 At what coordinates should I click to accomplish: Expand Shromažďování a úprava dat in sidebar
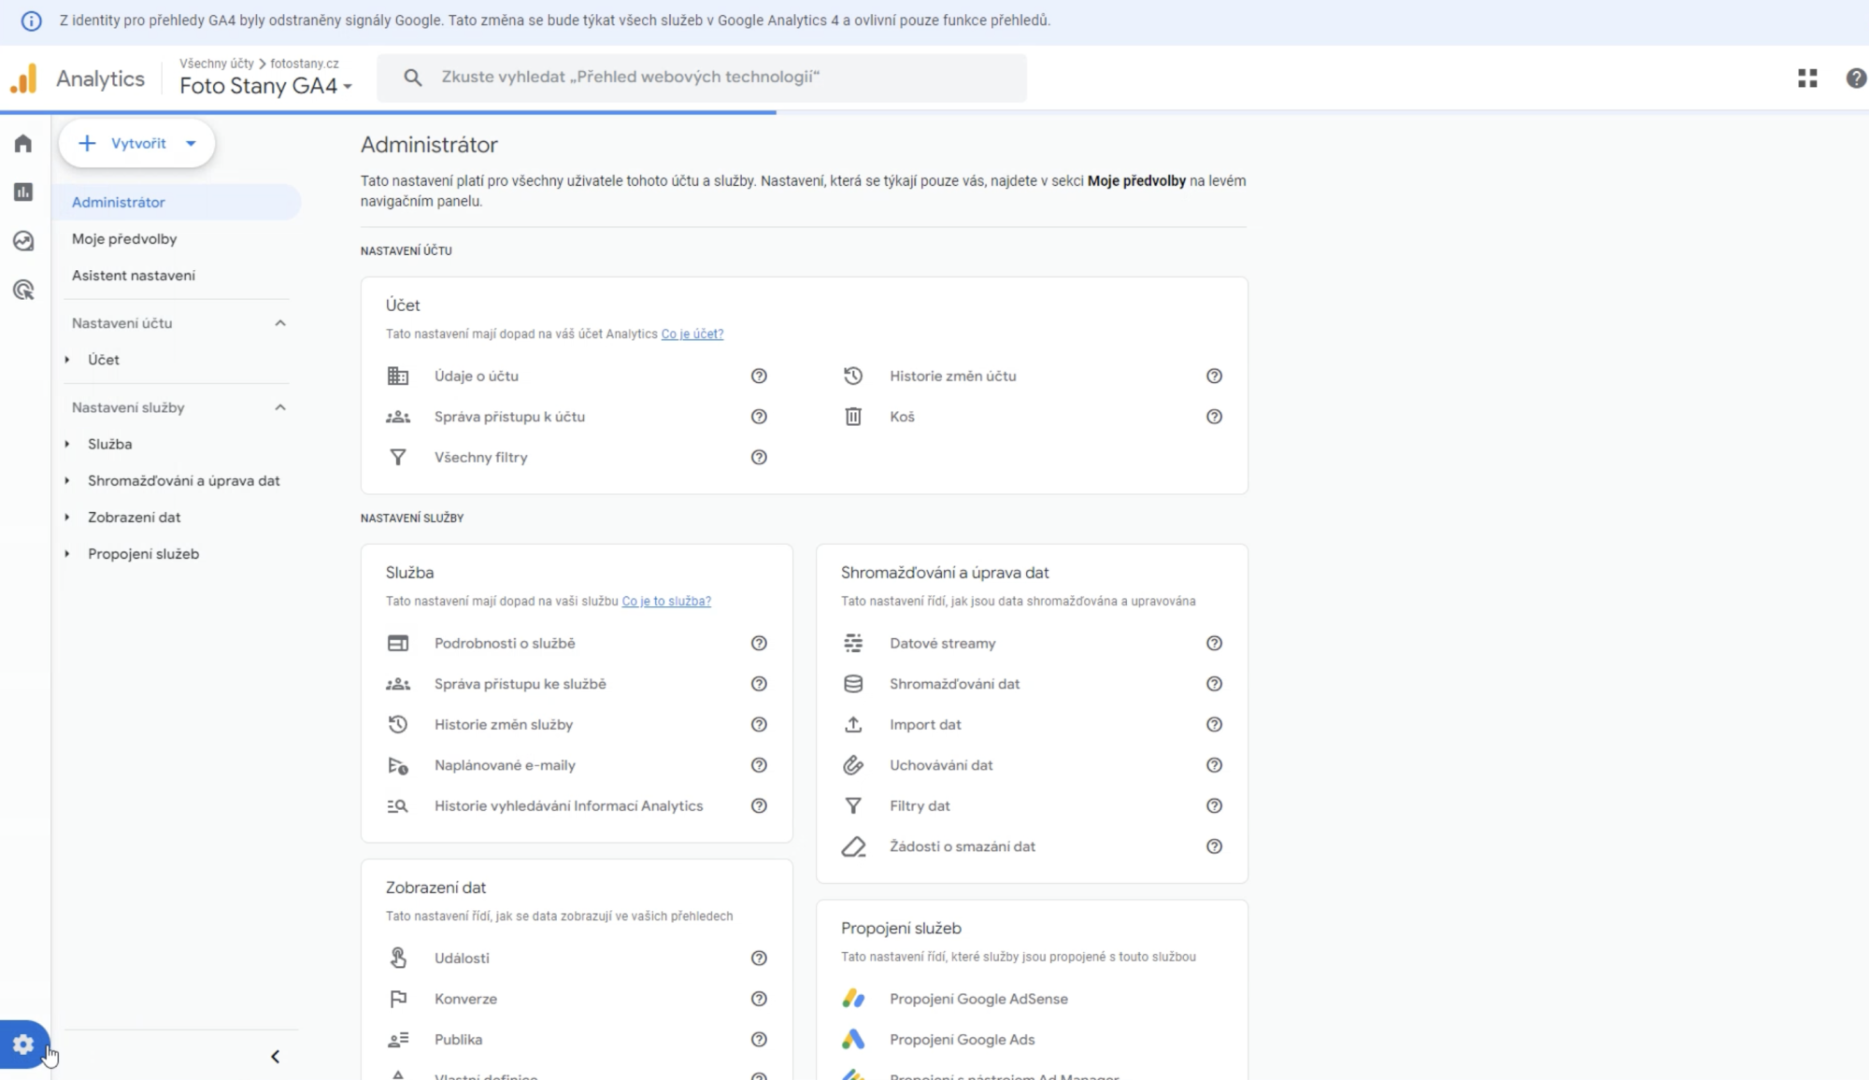67,481
